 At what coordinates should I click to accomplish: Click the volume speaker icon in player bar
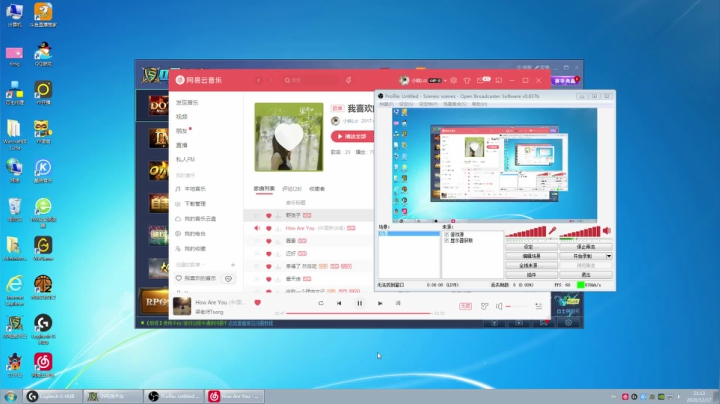[x=499, y=306]
